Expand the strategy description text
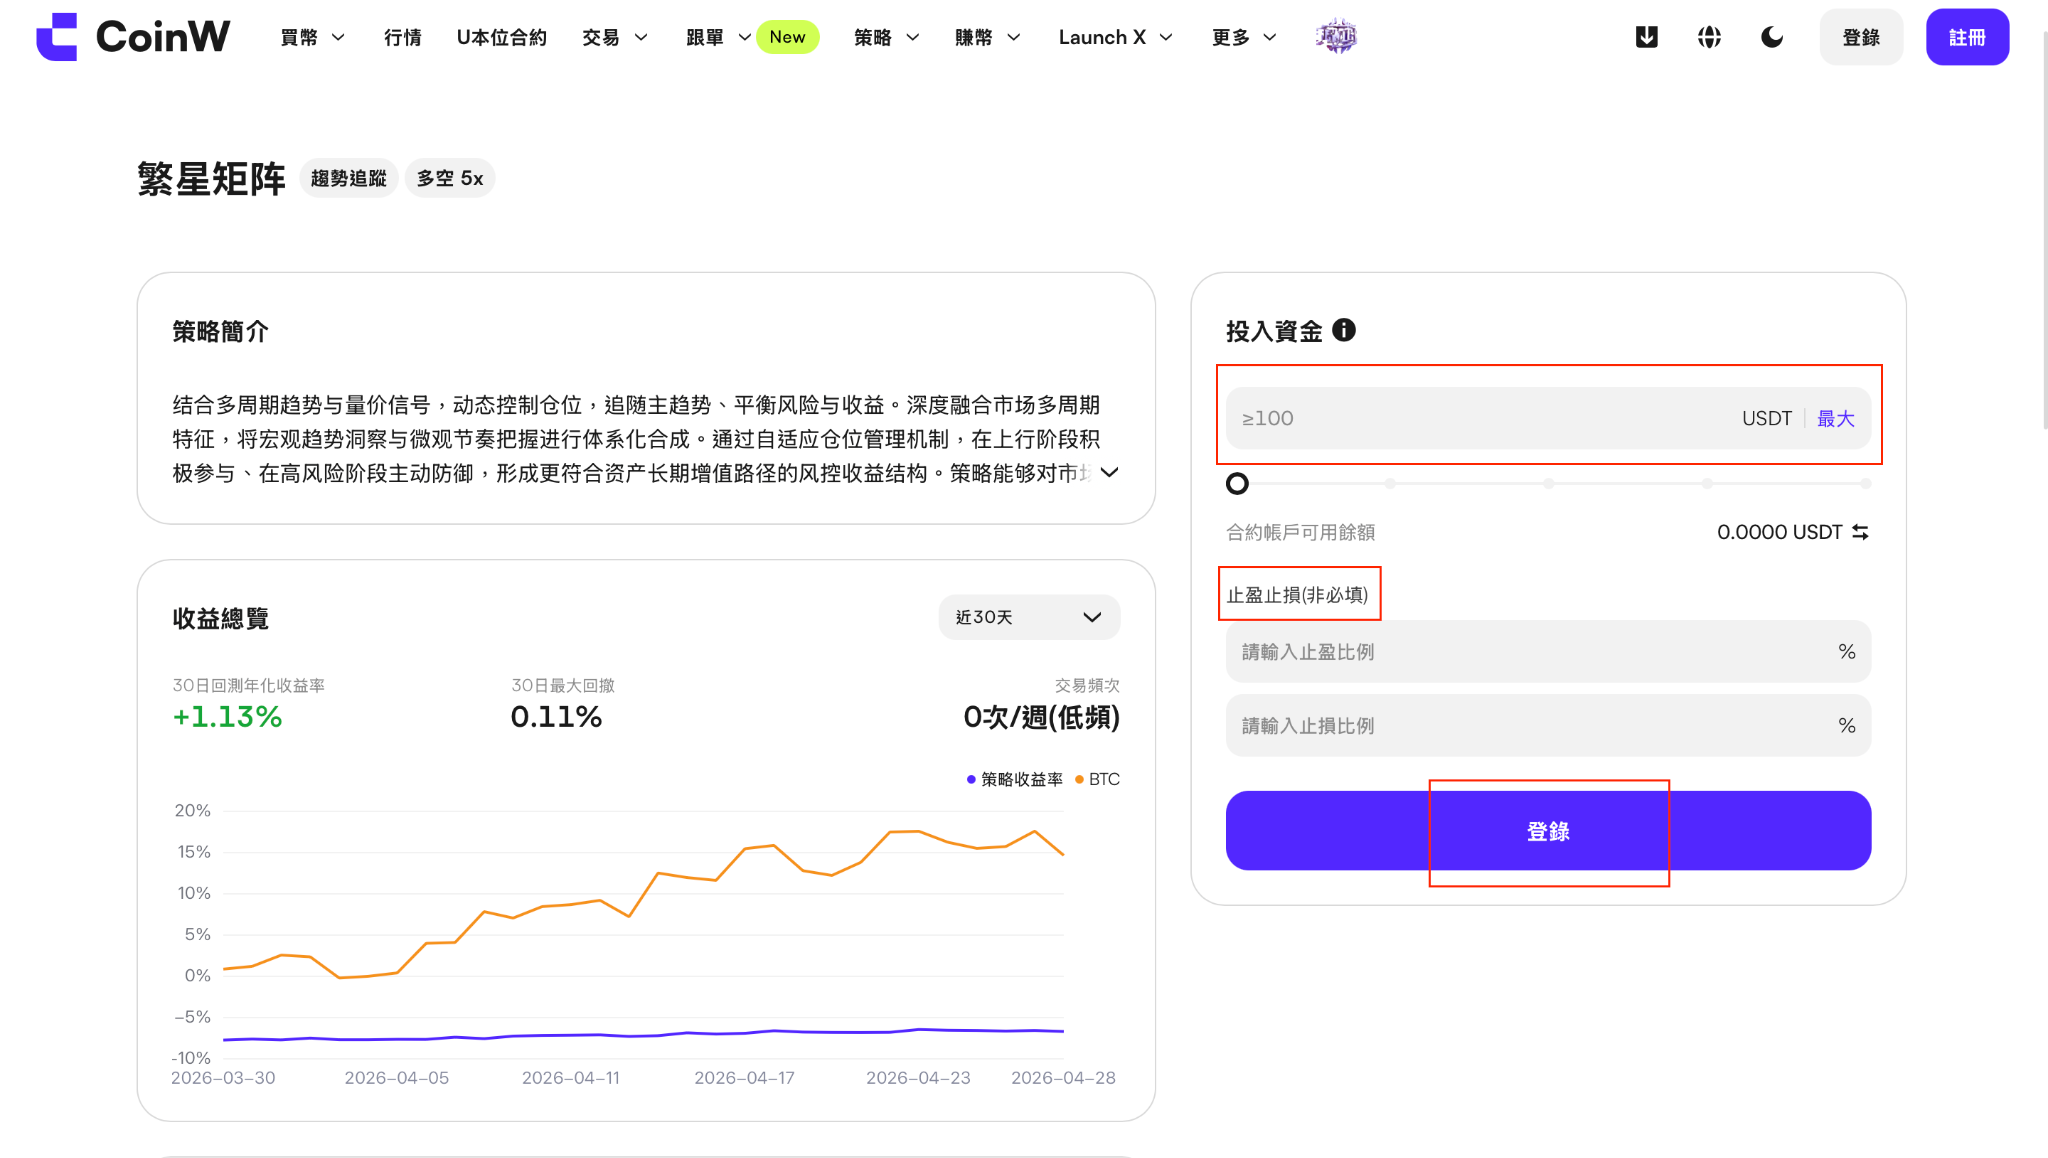This screenshot has width=2048, height=1158. [1109, 472]
